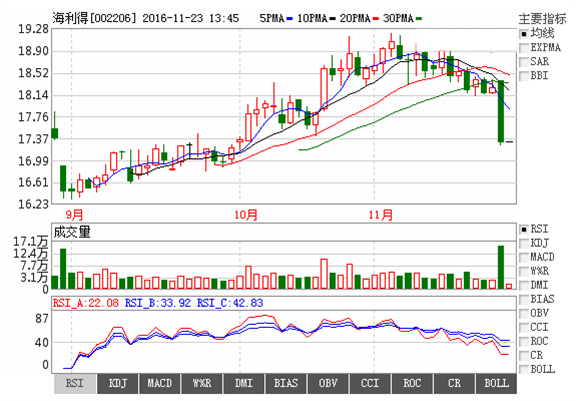Check the W%R box in side list
The width and height of the screenshot is (576, 401).
click(x=524, y=272)
